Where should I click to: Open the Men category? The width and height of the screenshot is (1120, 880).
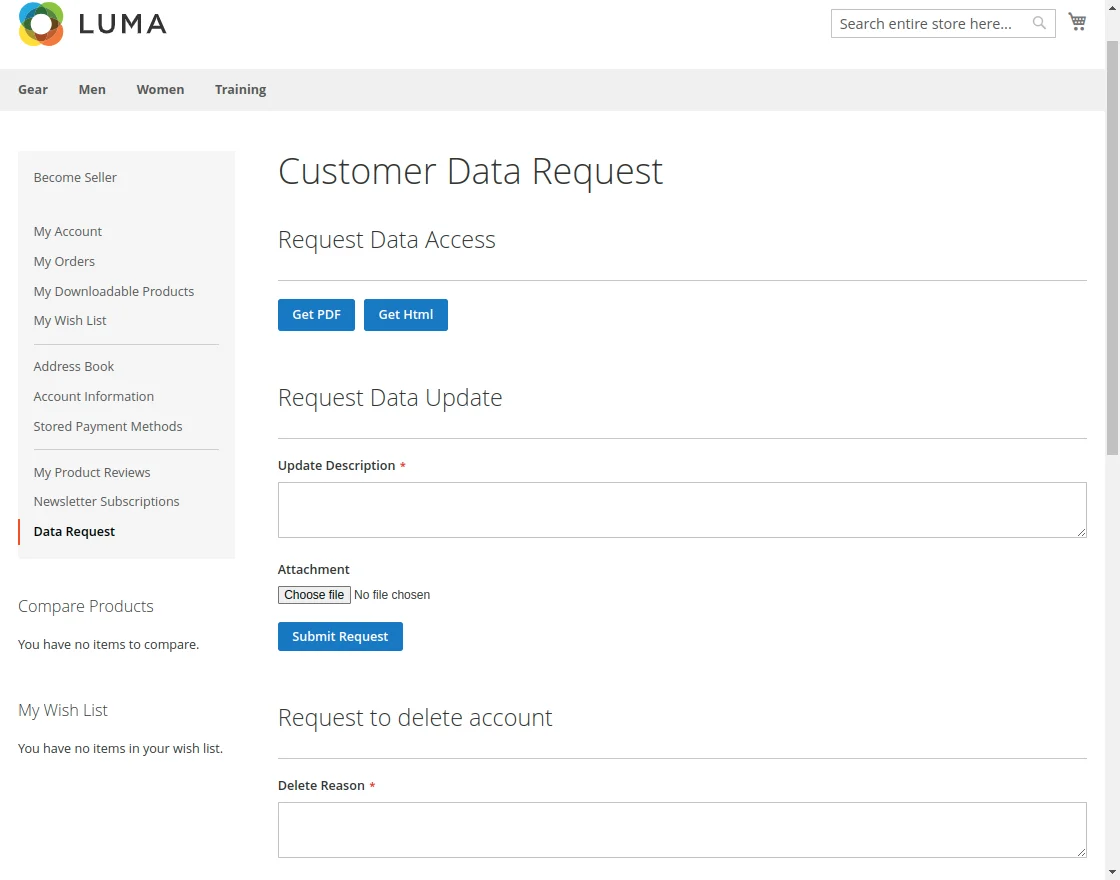point(92,89)
